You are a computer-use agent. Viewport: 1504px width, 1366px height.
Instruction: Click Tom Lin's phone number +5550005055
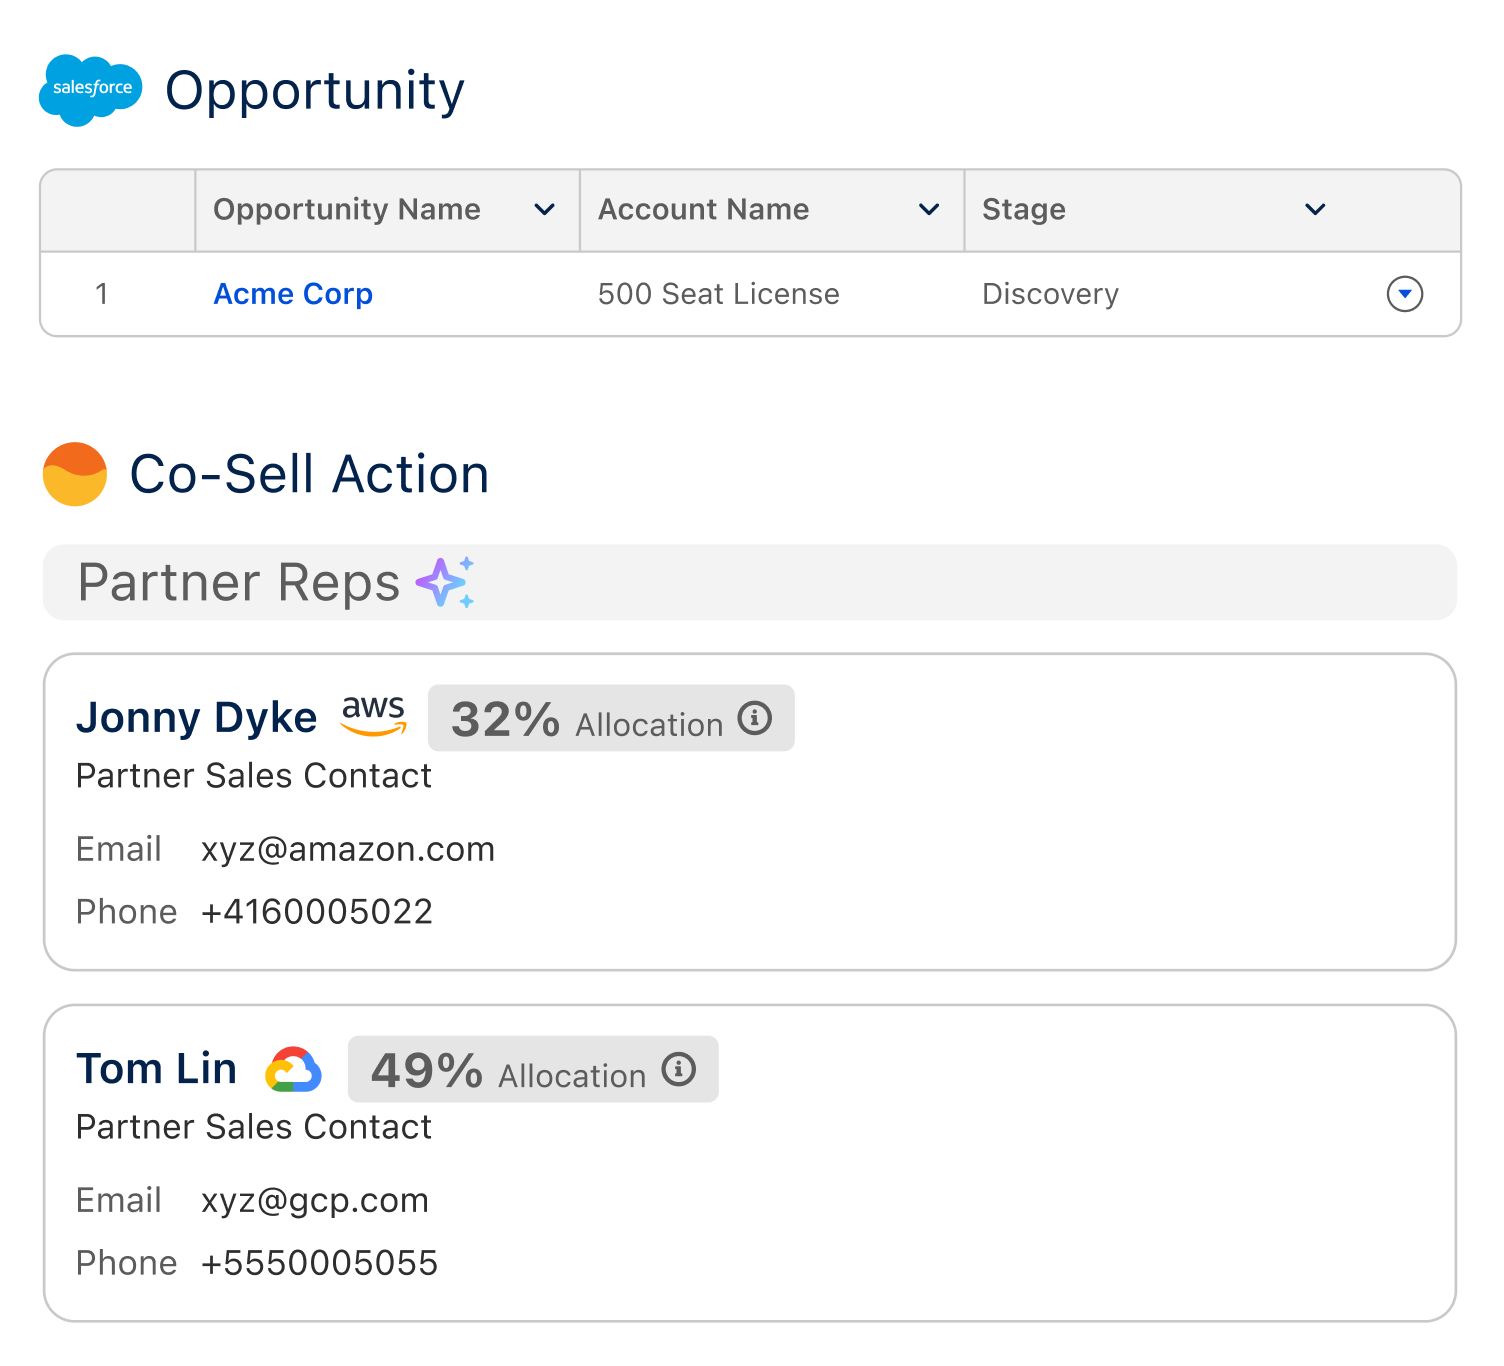pos(319,1262)
